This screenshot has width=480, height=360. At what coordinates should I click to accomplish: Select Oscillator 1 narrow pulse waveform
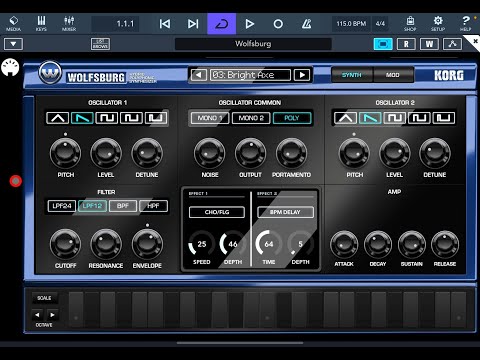tap(156, 118)
